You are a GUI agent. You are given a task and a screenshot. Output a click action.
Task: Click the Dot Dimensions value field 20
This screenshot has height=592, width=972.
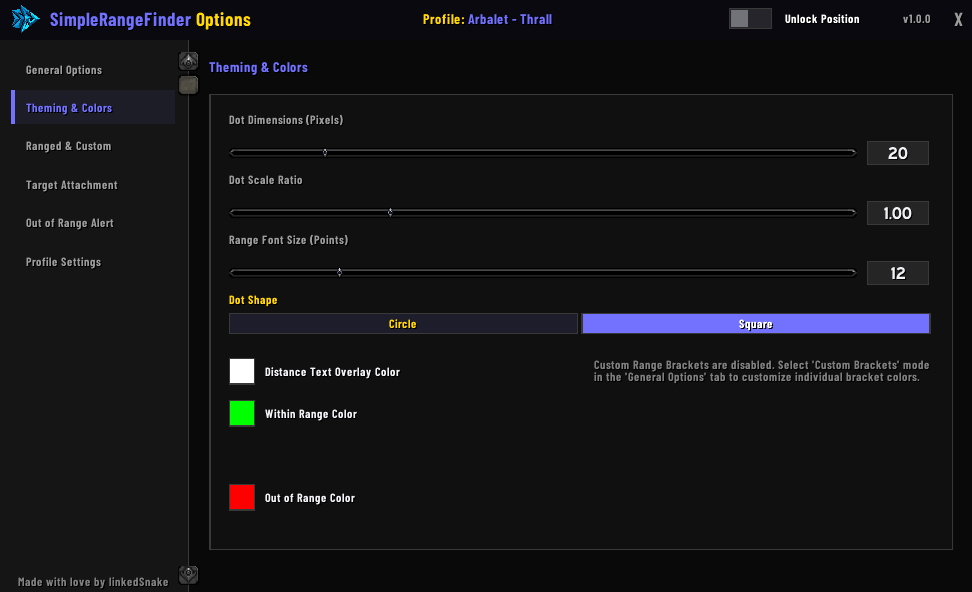(898, 153)
